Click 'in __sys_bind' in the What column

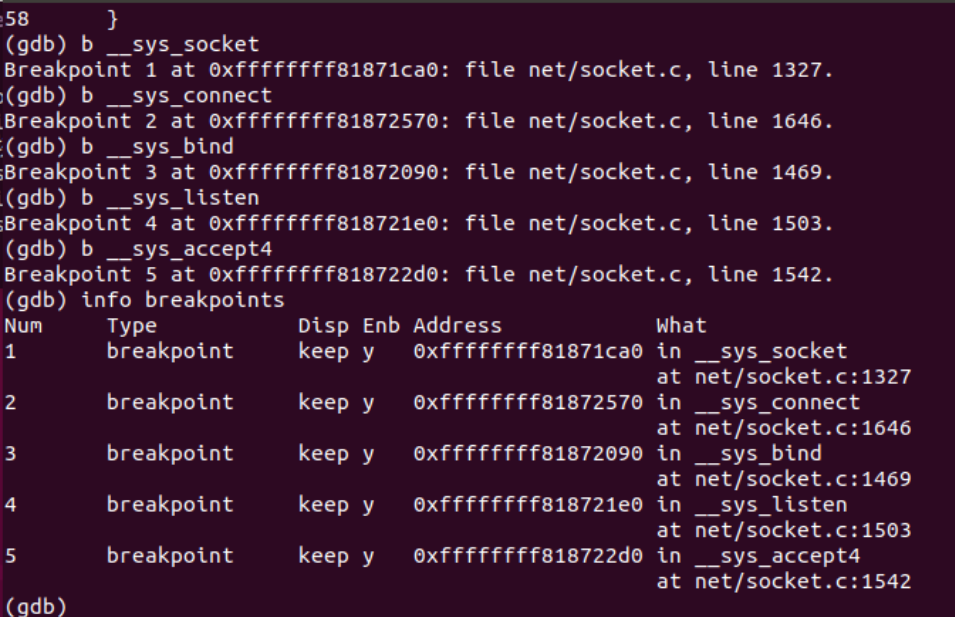click(739, 453)
